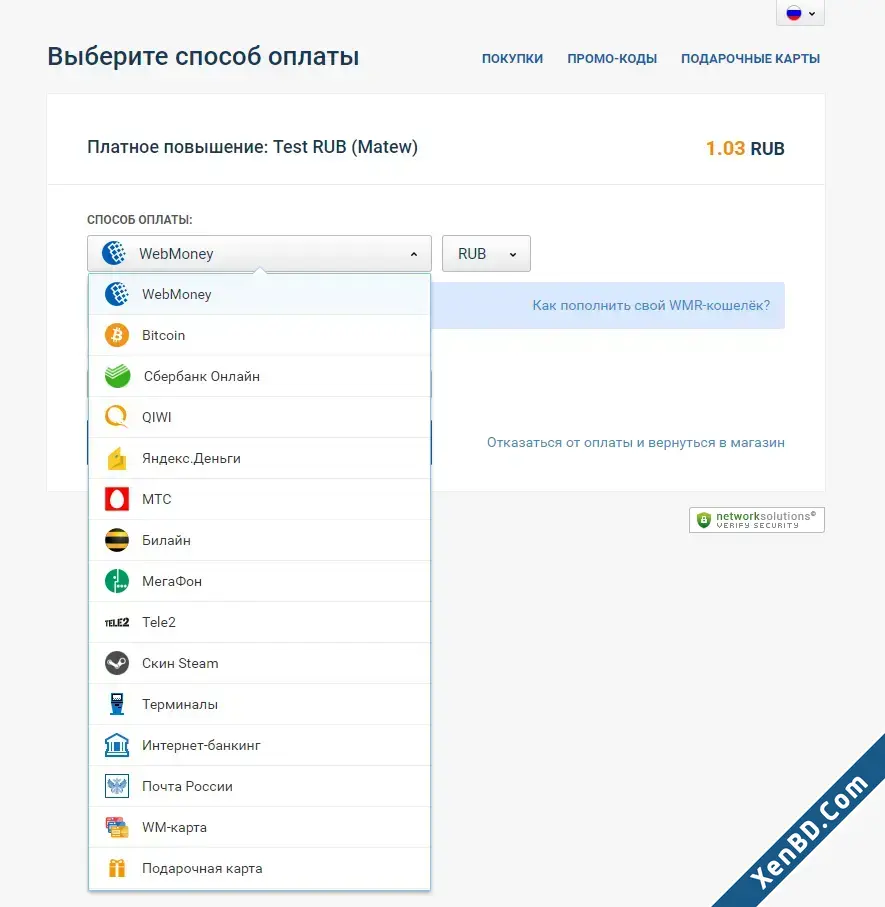This screenshot has height=907, width=885.
Task: Select МегаФон from the list
Action: pyautogui.click(x=259, y=581)
